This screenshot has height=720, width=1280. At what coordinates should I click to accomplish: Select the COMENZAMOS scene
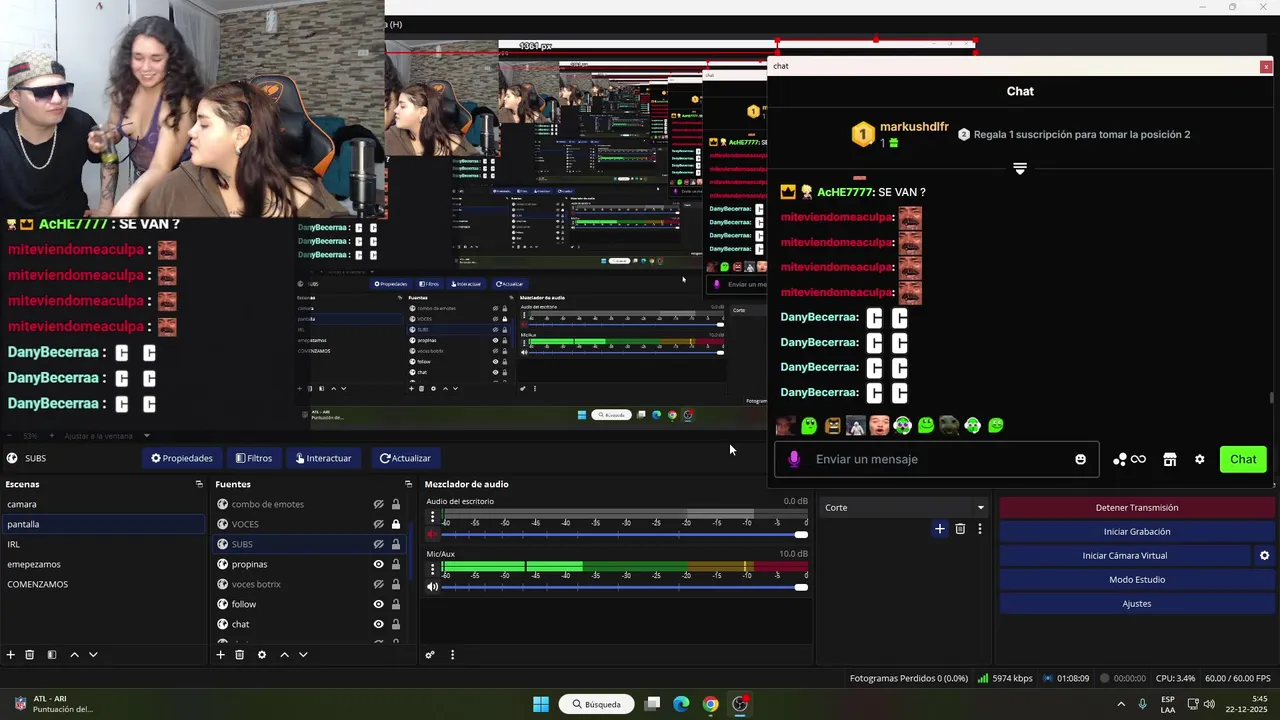[103, 584]
